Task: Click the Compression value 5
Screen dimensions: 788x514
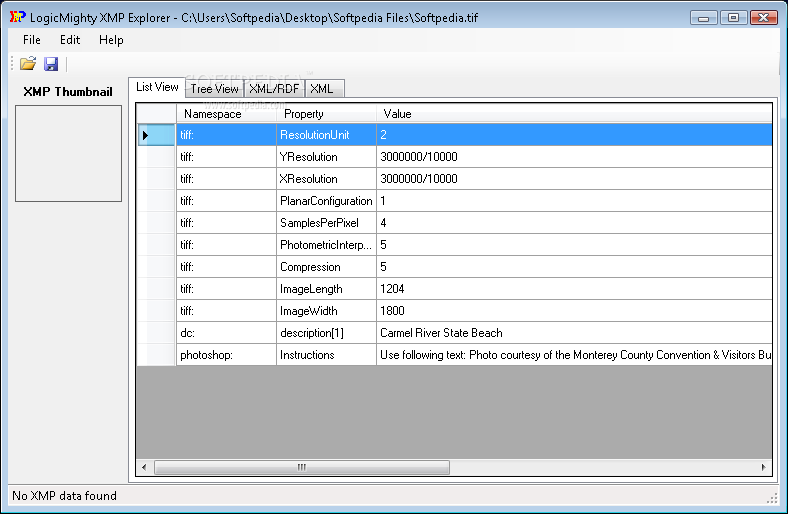Action: (574, 267)
